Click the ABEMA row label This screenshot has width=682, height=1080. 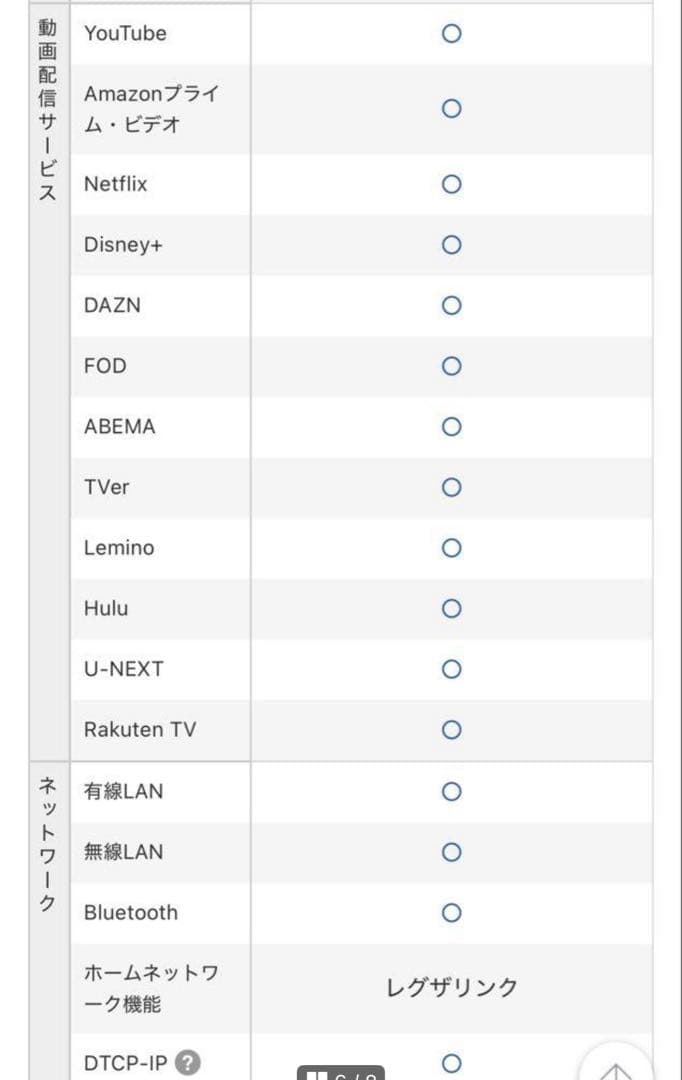120,426
